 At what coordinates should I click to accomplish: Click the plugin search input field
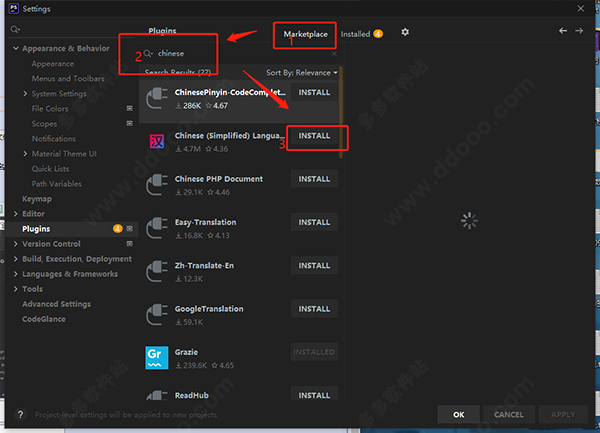[x=241, y=54]
